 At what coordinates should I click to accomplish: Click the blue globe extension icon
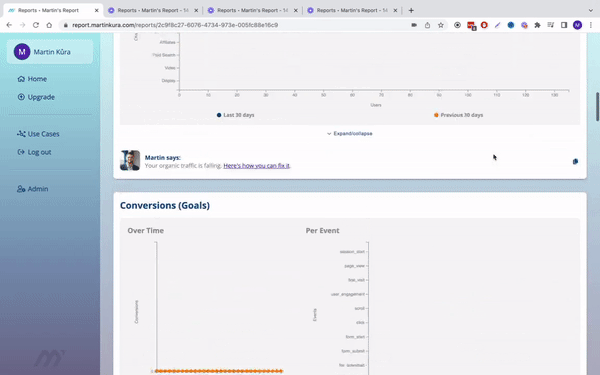click(511, 25)
